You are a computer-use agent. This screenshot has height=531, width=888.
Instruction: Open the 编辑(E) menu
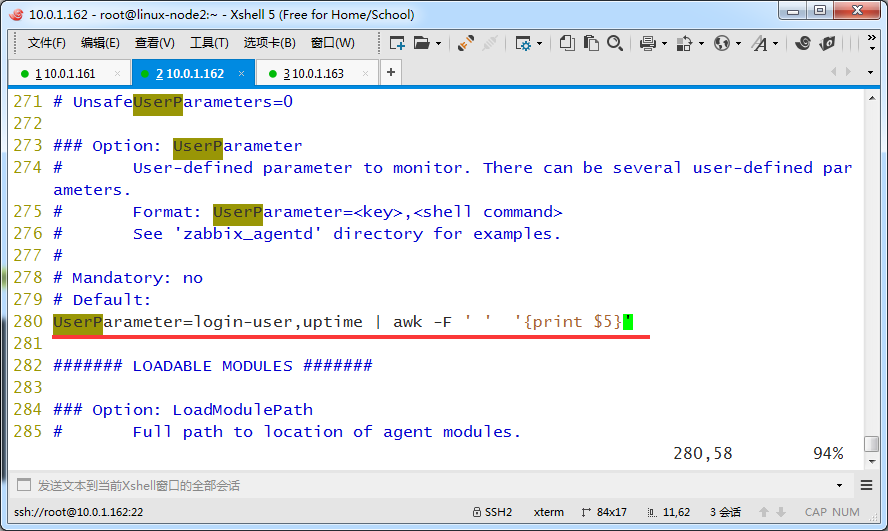[x=100, y=43]
